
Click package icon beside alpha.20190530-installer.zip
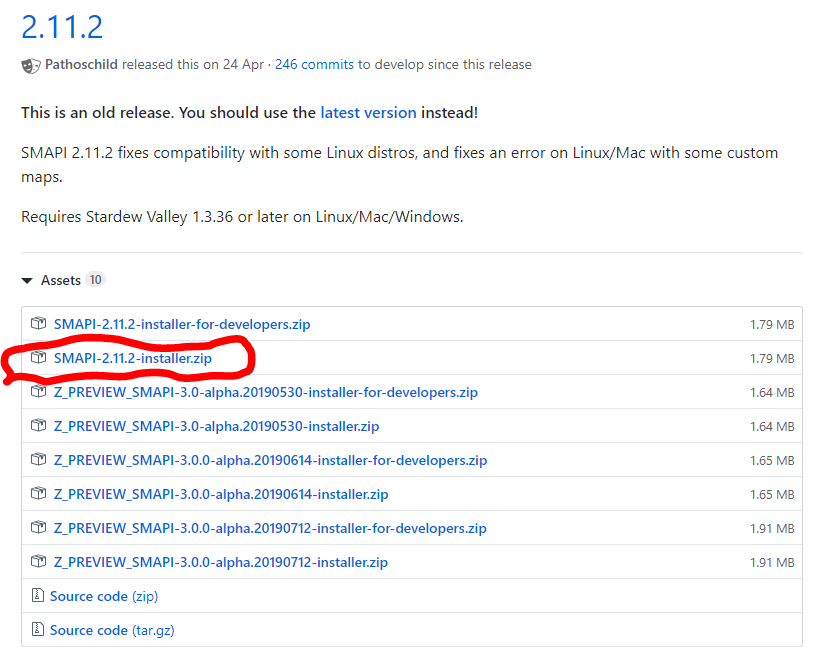38,425
